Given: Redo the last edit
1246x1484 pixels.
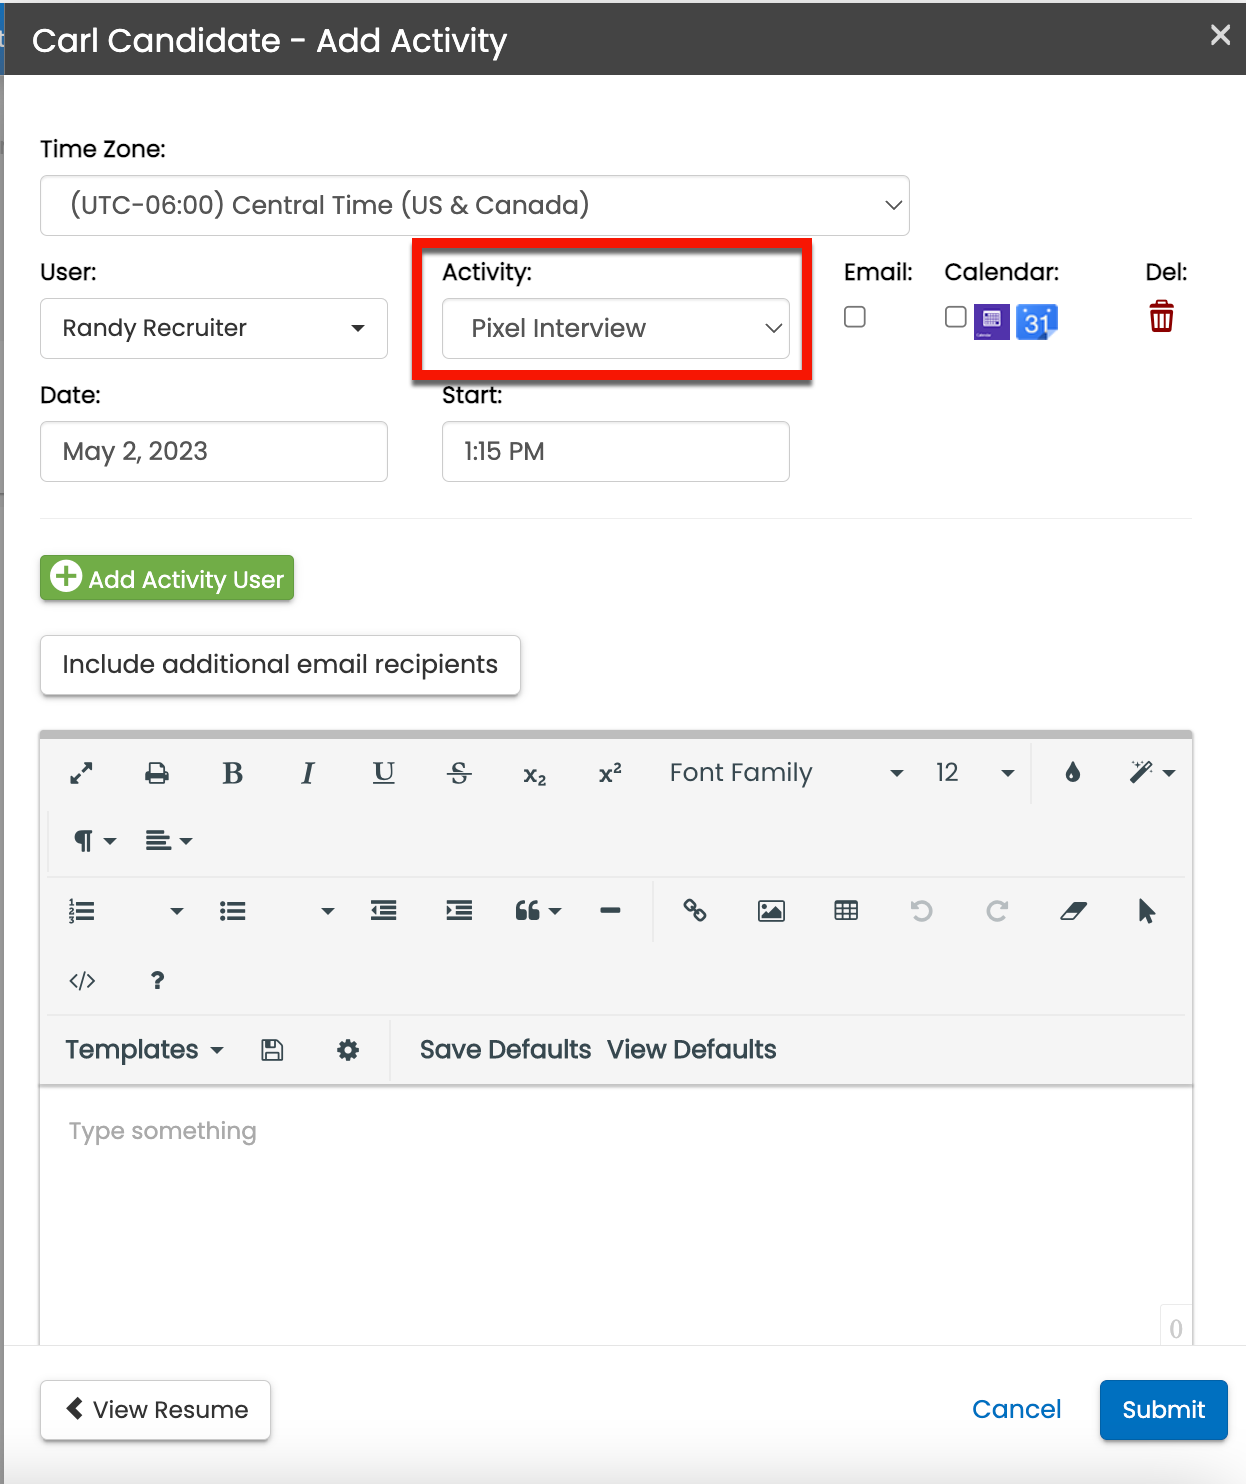Looking at the screenshot, I should [x=997, y=911].
